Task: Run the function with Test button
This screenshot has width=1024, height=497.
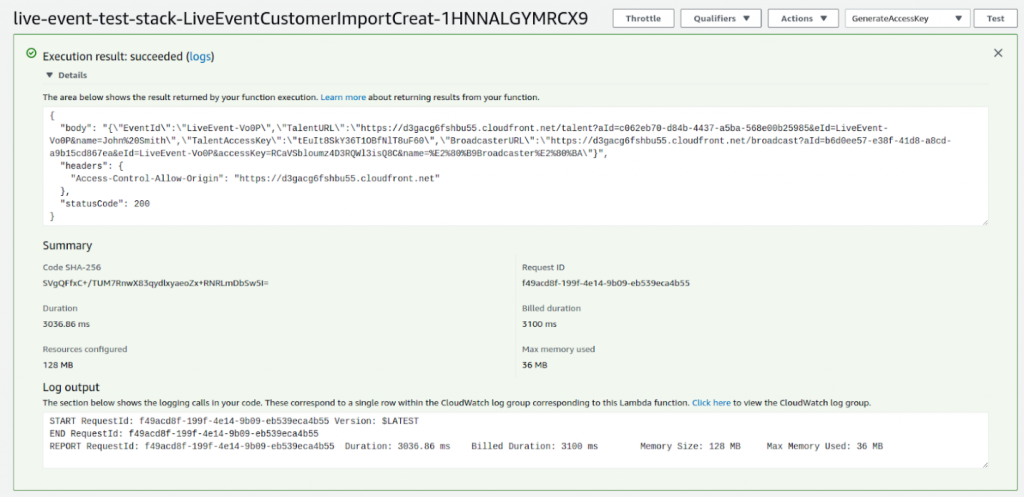Action: click(x=995, y=18)
